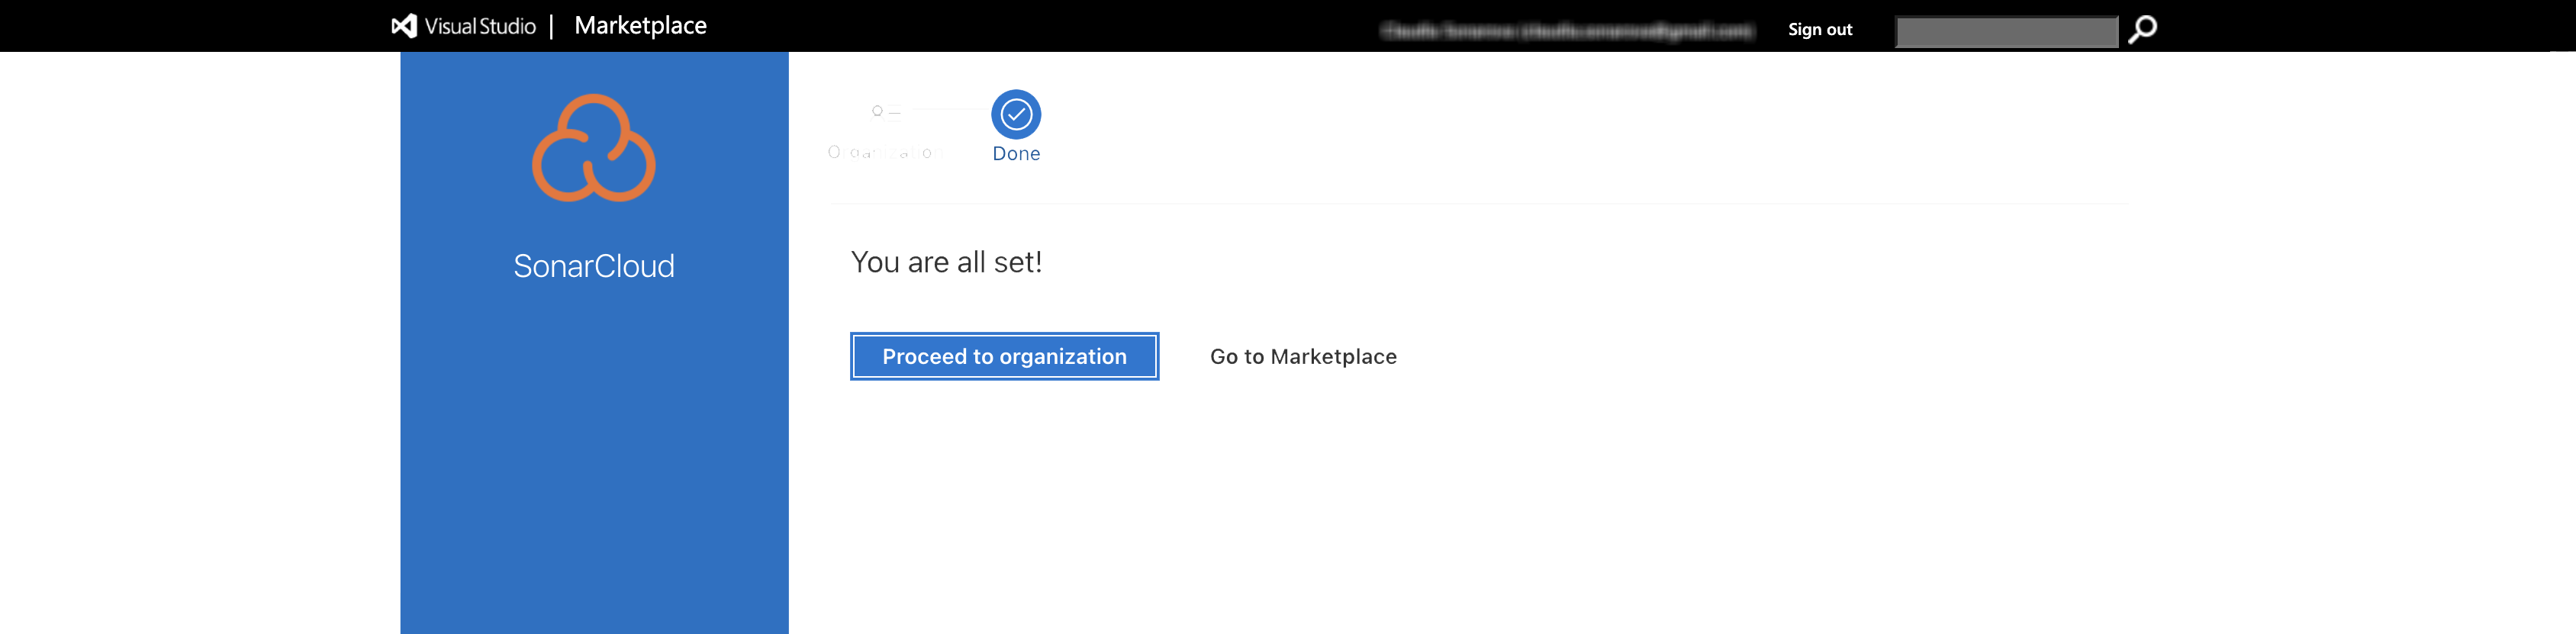
Task: Click the faded Organization step label
Action: (885, 153)
